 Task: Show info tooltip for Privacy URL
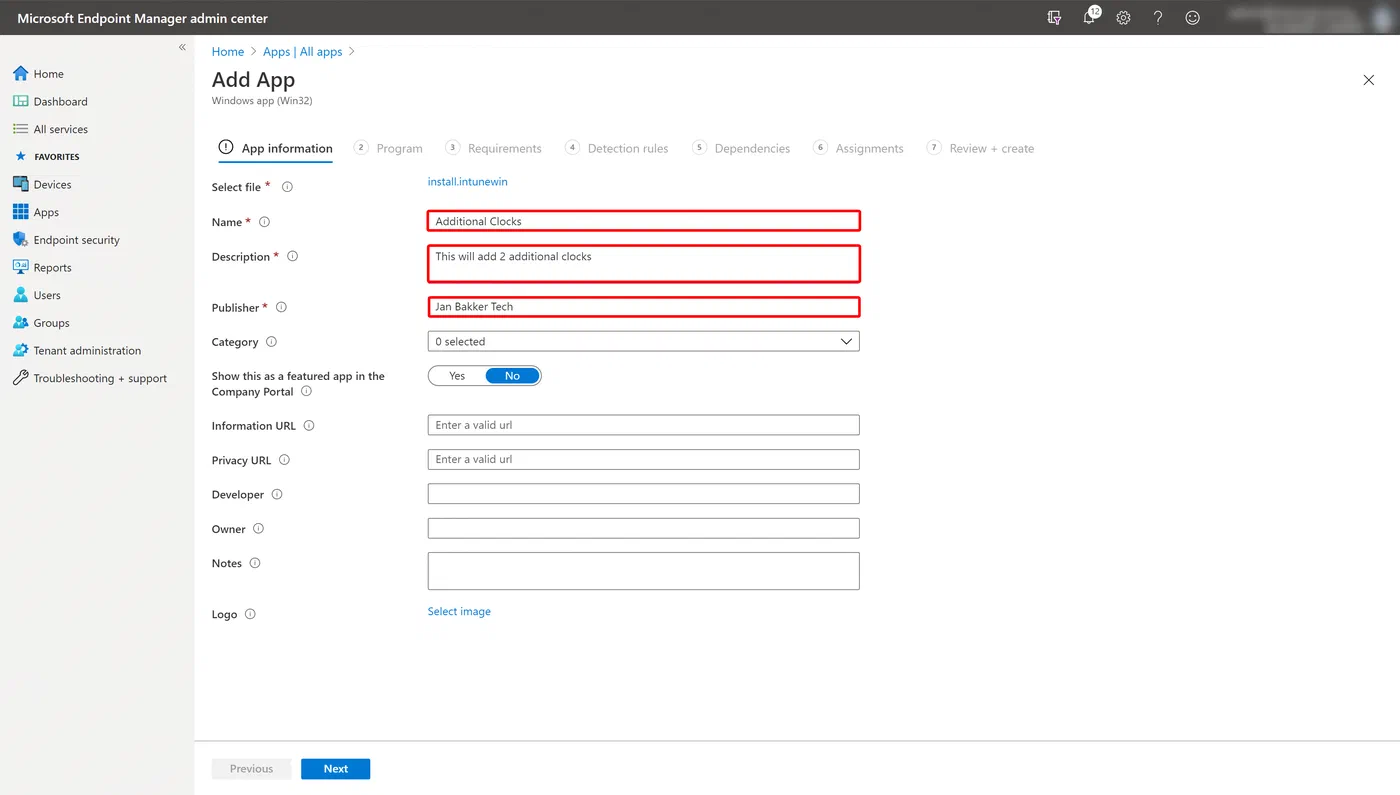click(x=284, y=460)
